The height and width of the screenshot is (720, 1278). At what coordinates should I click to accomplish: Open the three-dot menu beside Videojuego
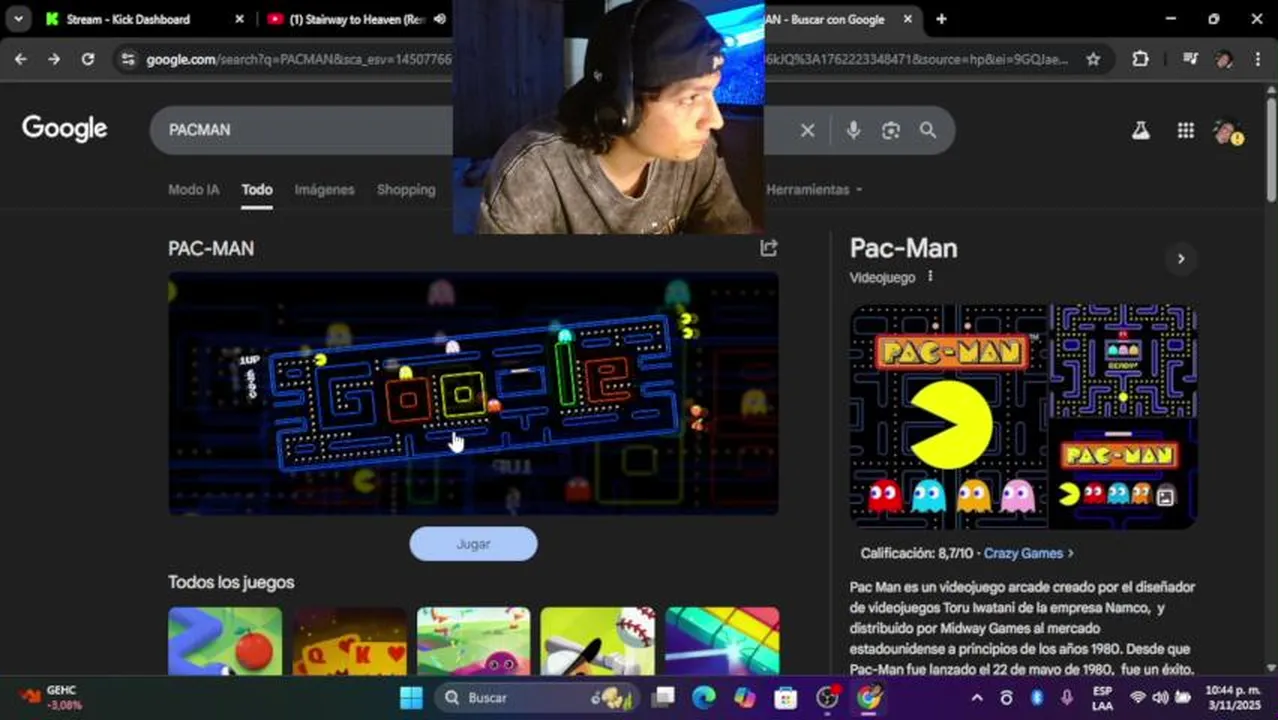(930, 277)
